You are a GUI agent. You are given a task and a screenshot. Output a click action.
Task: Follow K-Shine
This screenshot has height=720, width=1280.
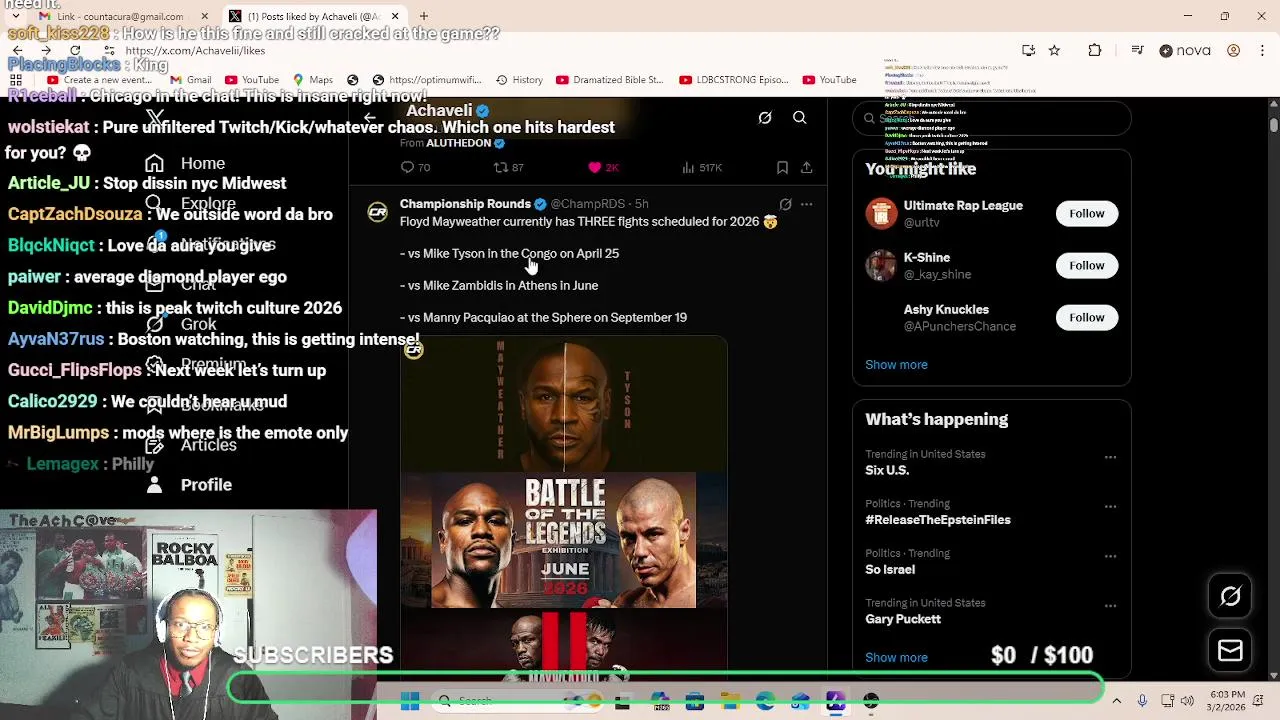point(1086,266)
